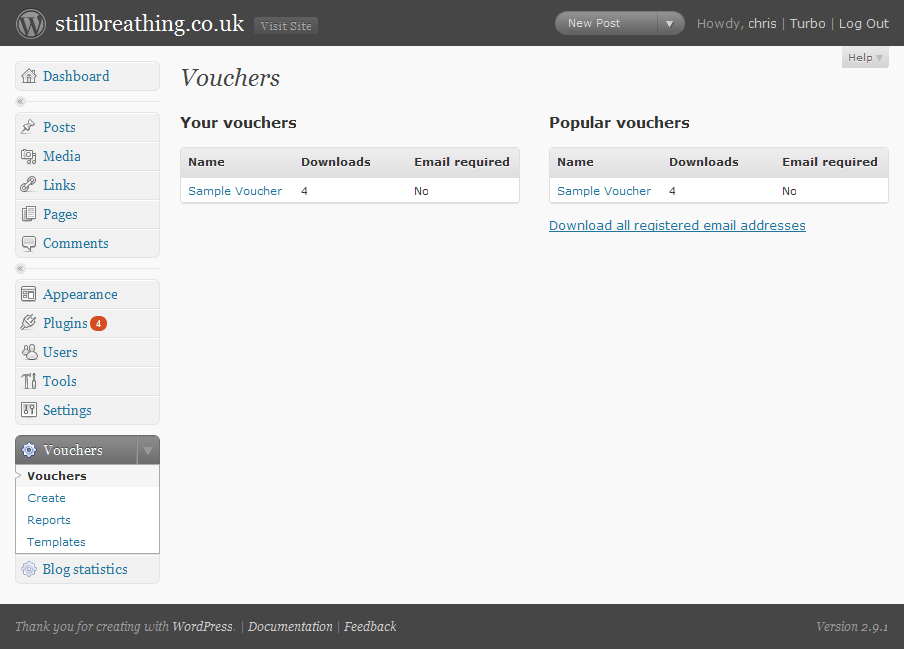Click the Name header in Your vouchers
Viewport: 904px width, 649px height.
point(206,162)
